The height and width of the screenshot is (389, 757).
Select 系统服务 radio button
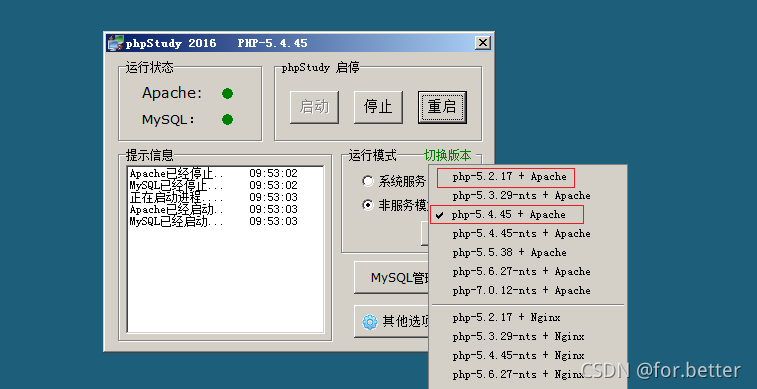pyautogui.click(x=368, y=181)
